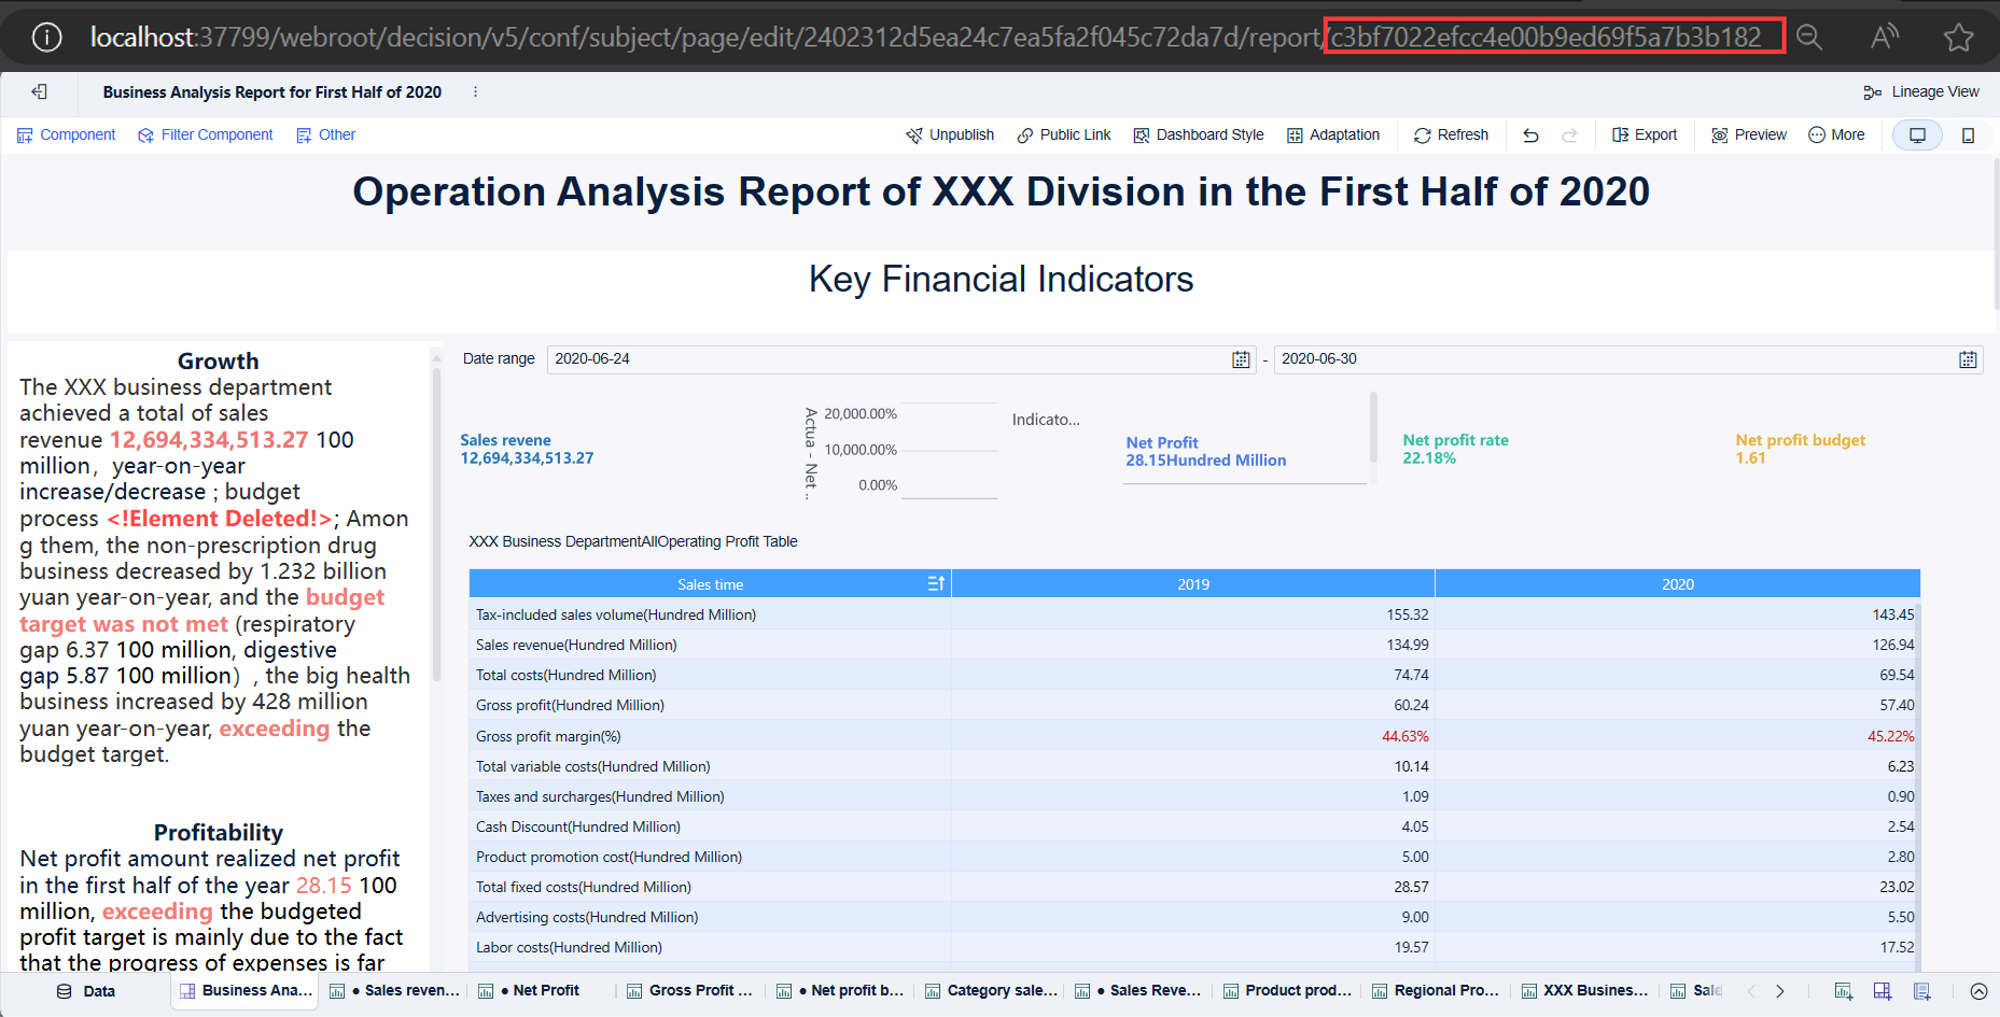Click the Lineage View link
The height and width of the screenshot is (1017, 2000).
[x=1921, y=91]
